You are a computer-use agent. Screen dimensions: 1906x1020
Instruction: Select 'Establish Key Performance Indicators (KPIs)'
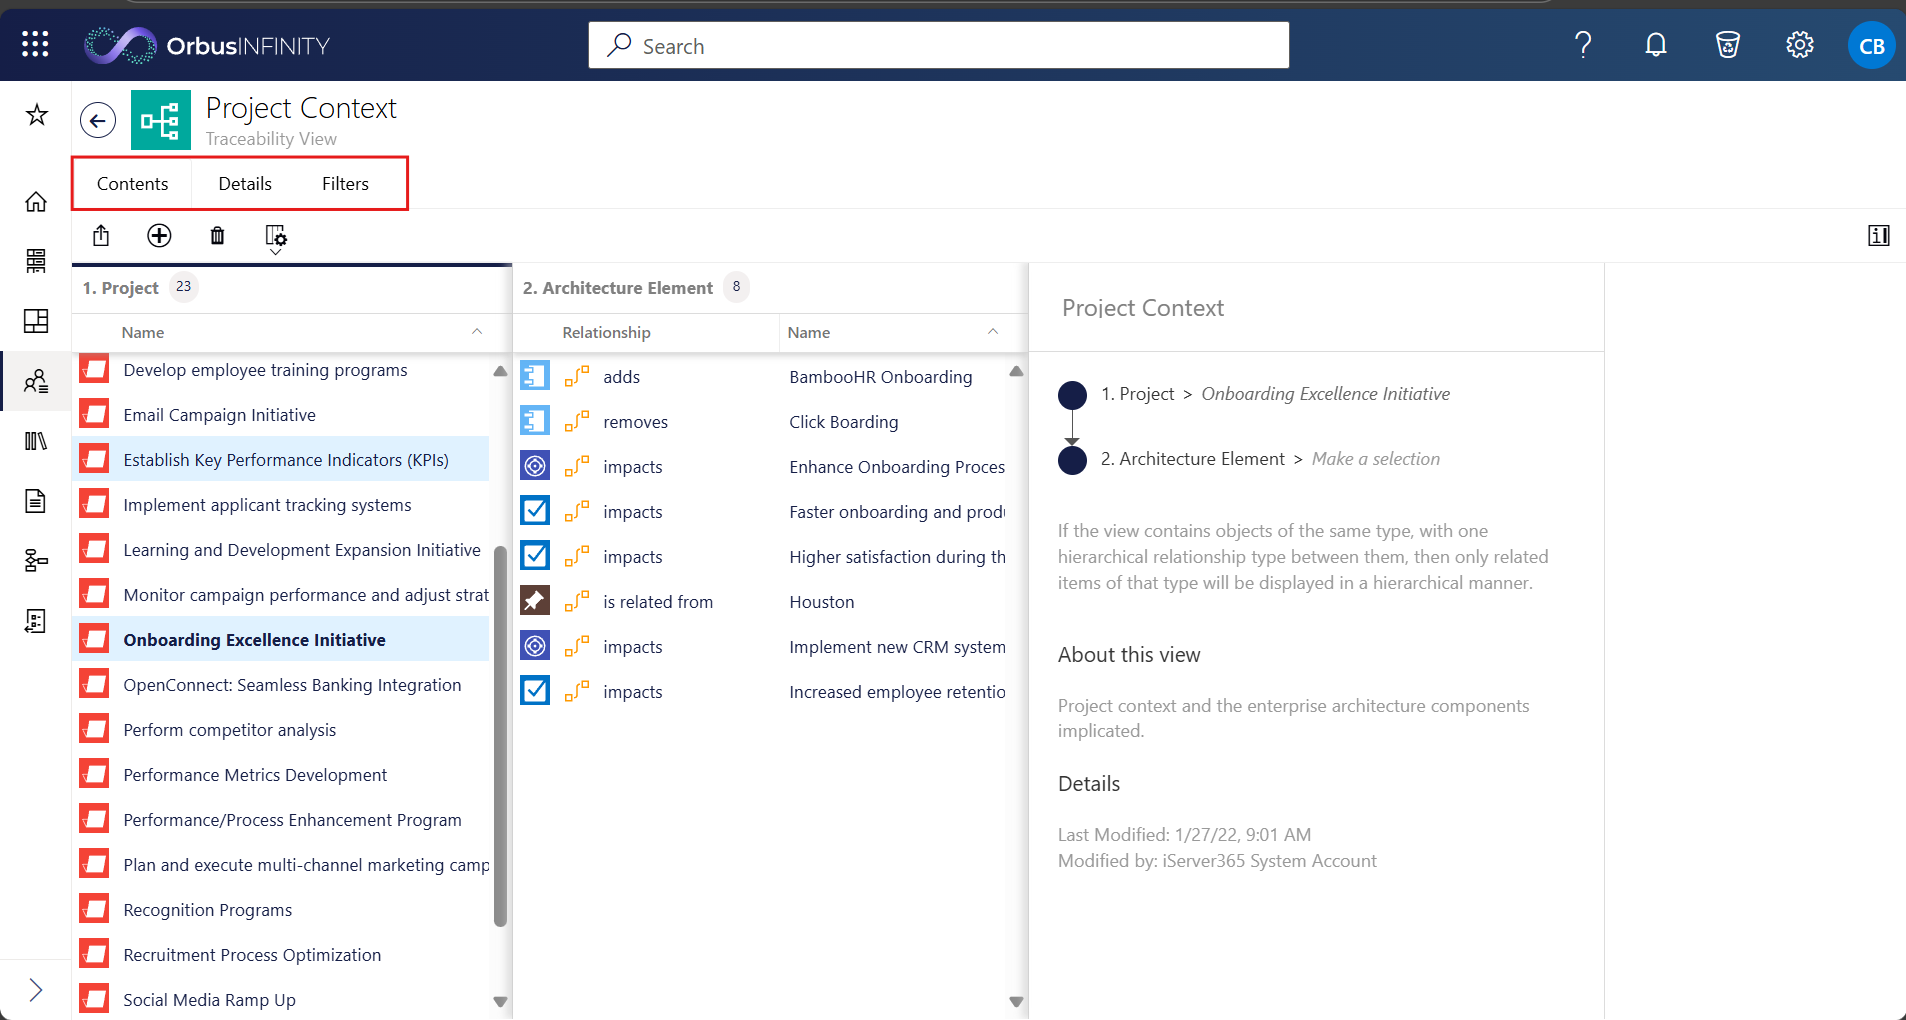[x=281, y=460]
